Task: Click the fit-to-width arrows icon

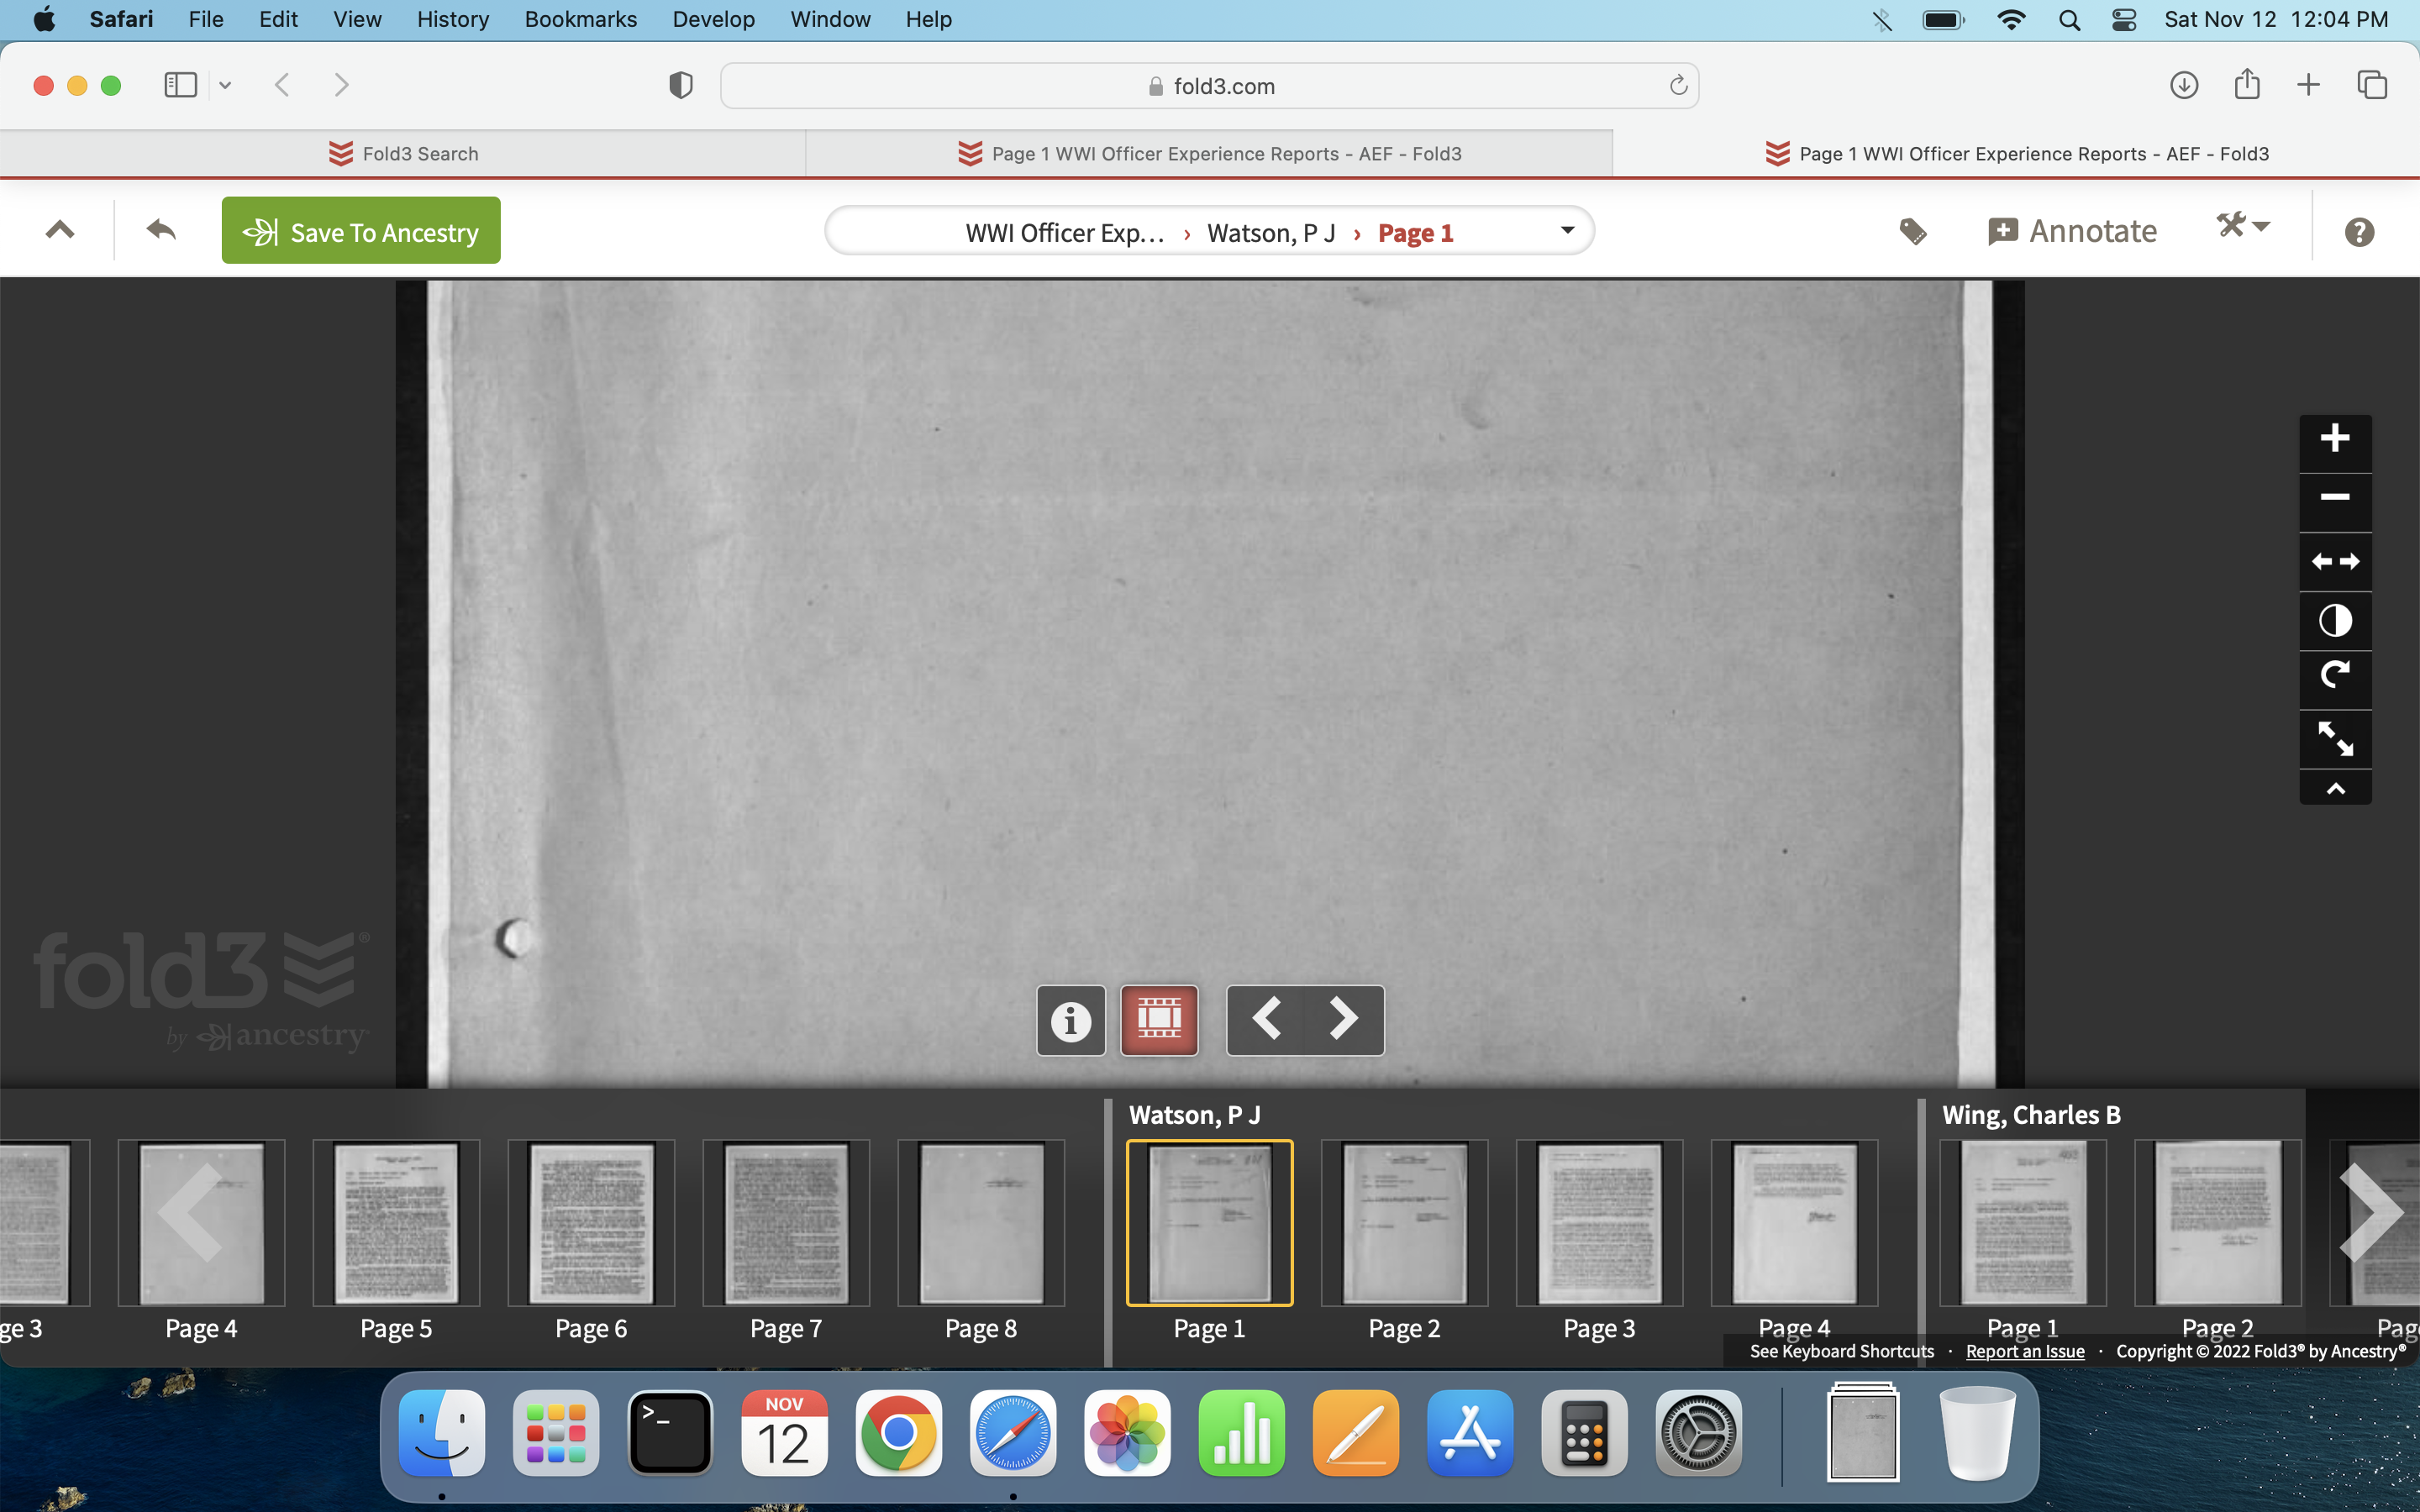Action: point(2334,562)
